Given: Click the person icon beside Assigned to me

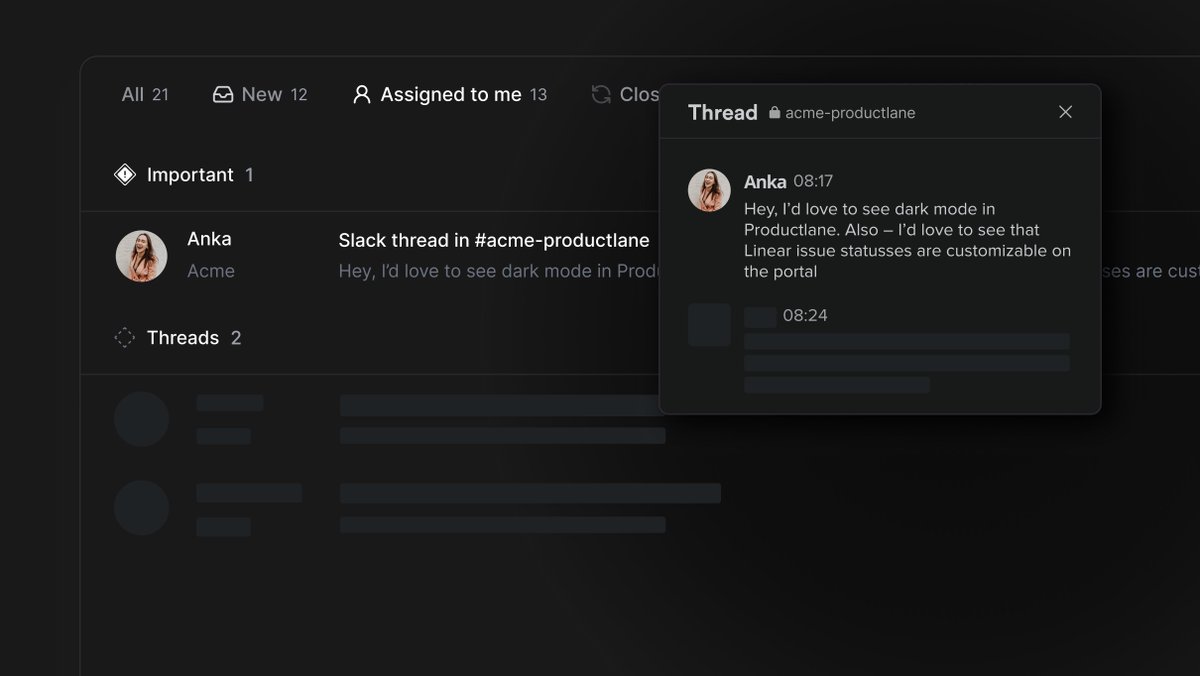Looking at the screenshot, I should coord(362,94).
